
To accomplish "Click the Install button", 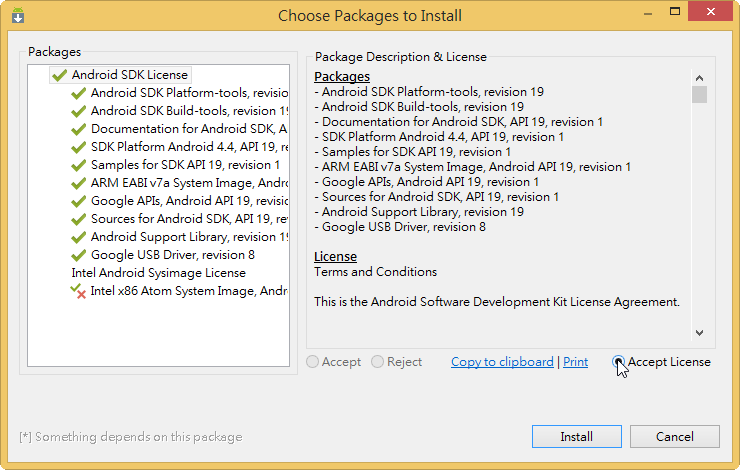I will [577, 436].
